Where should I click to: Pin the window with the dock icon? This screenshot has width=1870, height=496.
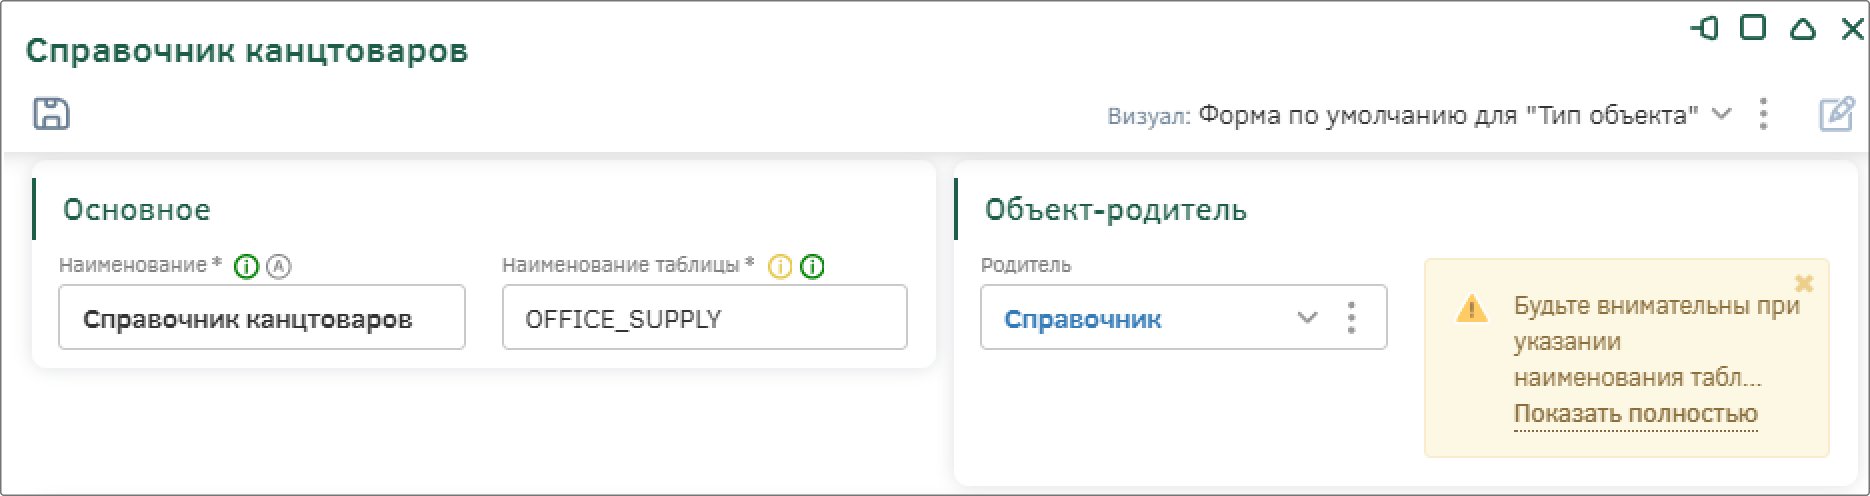click(x=1705, y=29)
